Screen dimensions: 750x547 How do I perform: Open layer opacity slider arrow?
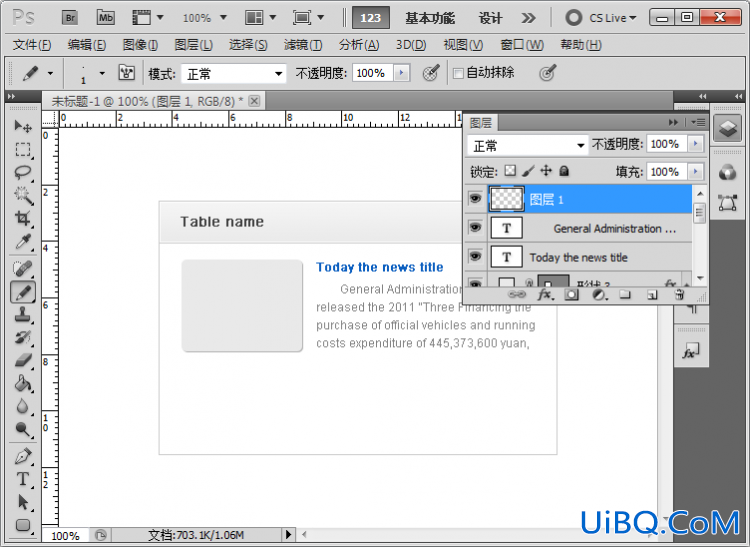[x=695, y=144]
